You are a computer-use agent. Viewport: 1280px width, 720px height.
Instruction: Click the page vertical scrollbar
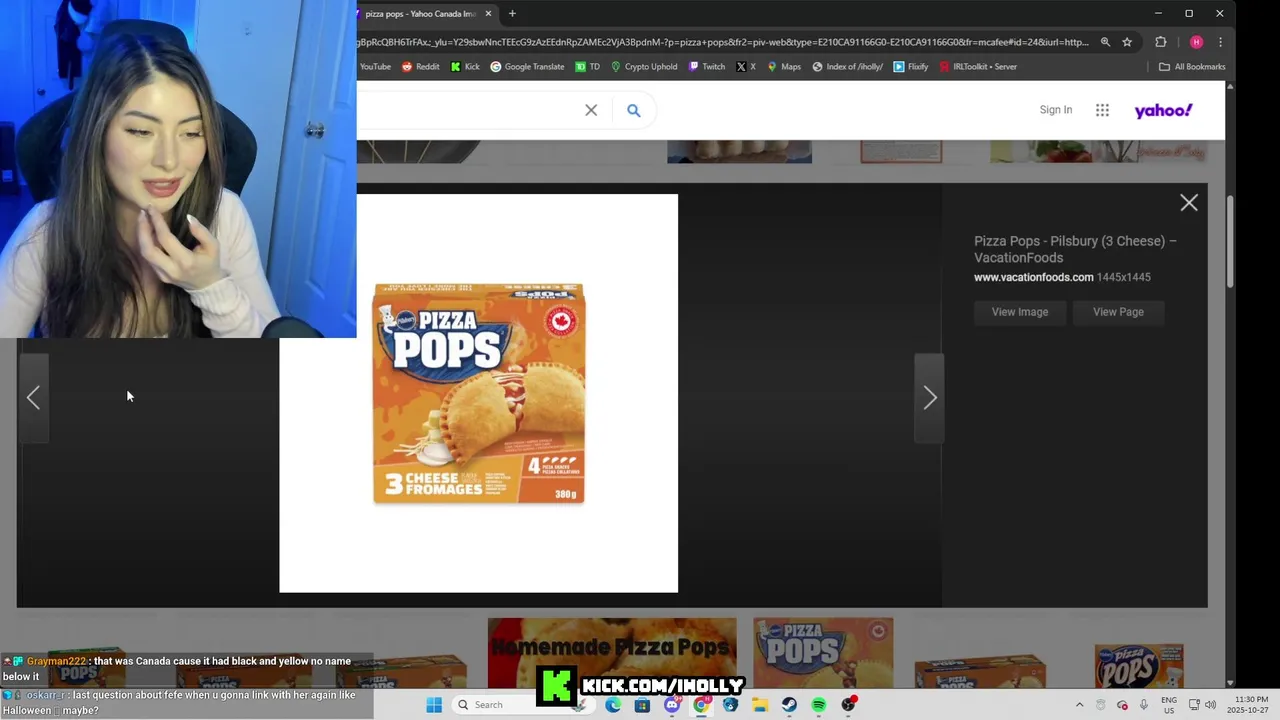(1230, 385)
